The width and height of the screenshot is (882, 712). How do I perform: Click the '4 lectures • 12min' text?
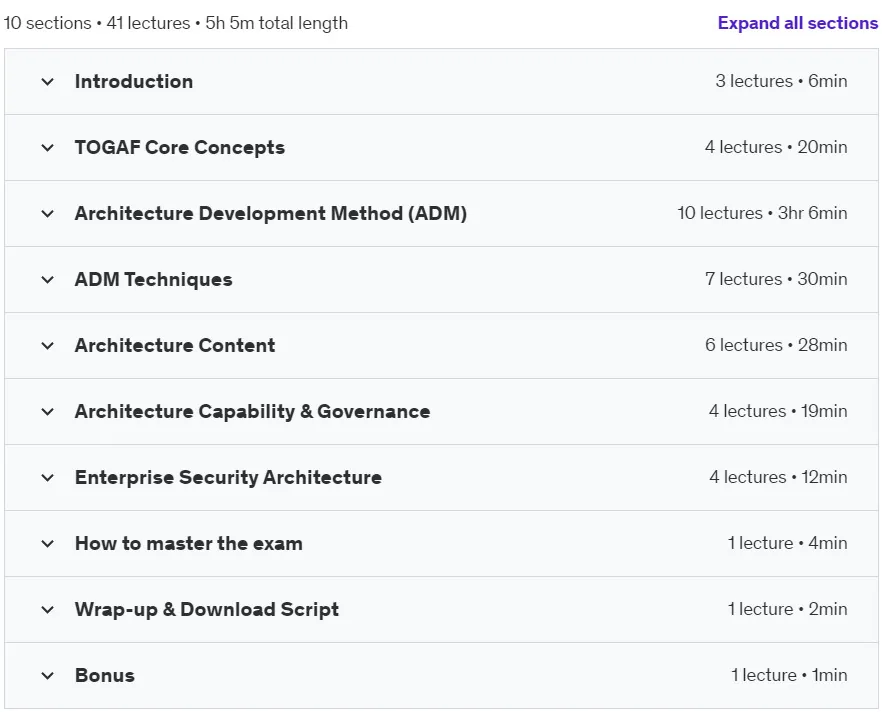click(x=778, y=477)
